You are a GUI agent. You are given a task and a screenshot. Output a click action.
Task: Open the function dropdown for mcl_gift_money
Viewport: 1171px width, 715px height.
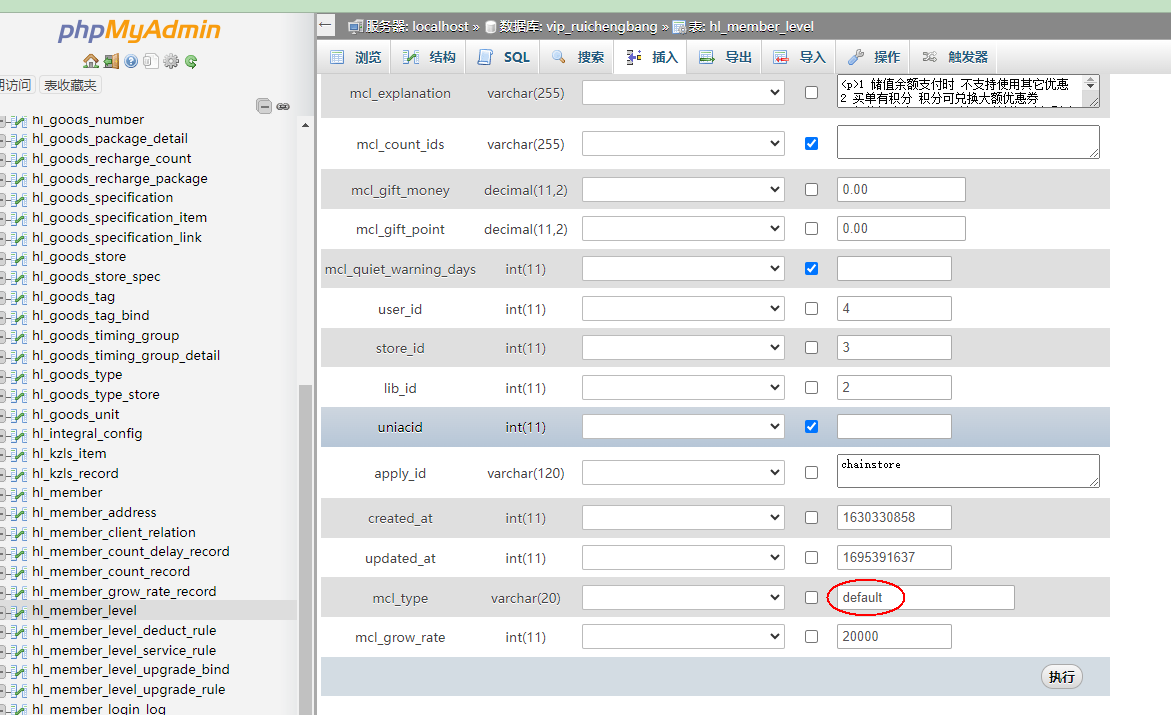coord(683,190)
